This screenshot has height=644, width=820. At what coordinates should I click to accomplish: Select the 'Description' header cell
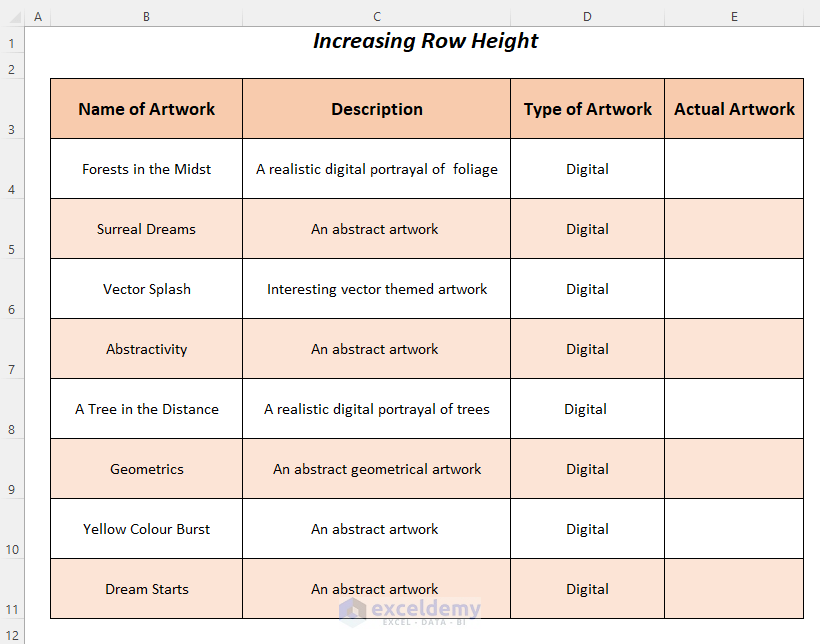377,108
